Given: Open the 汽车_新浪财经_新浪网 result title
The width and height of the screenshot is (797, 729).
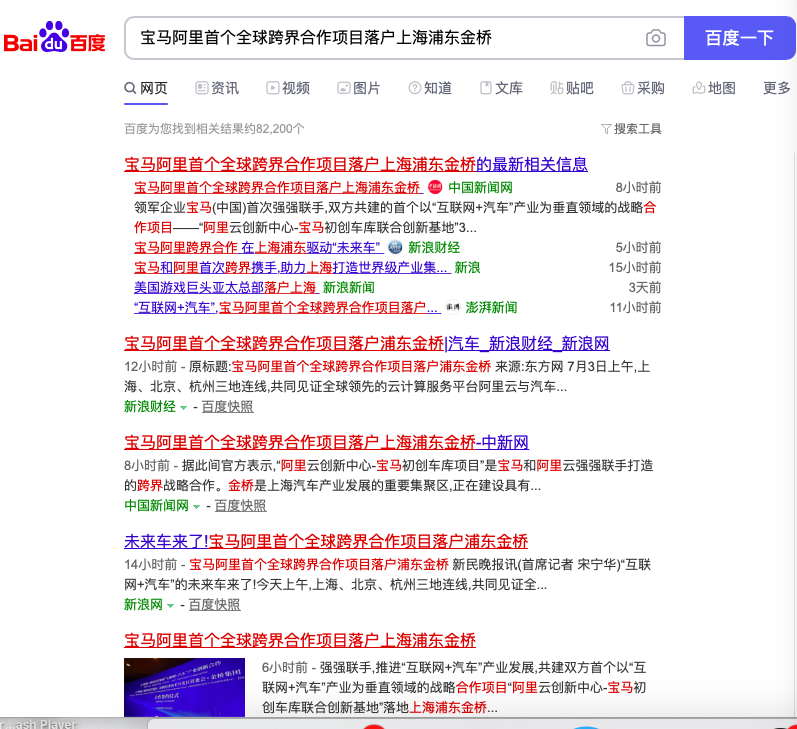Looking at the screenshot, I should pos(366,344).
